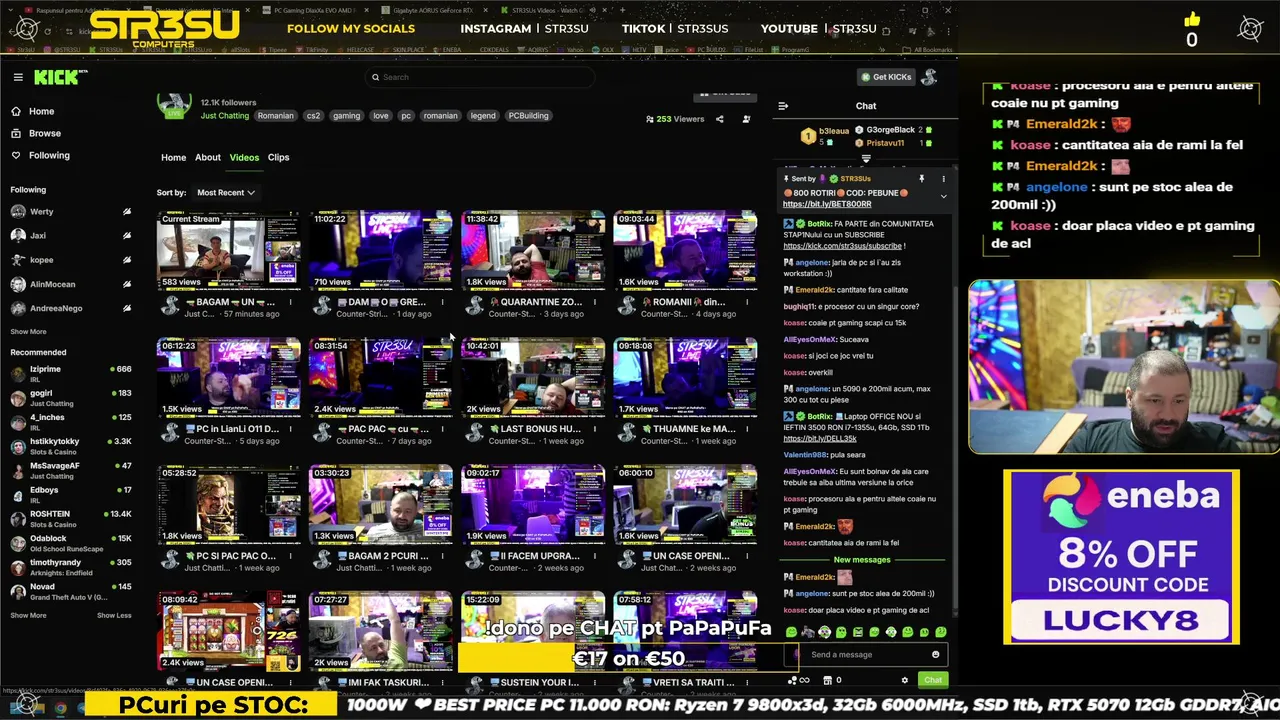Open options menu for TIUAMNE ke MA video
This screenshot has height=720, width=1280.
(x=746, y=429)
